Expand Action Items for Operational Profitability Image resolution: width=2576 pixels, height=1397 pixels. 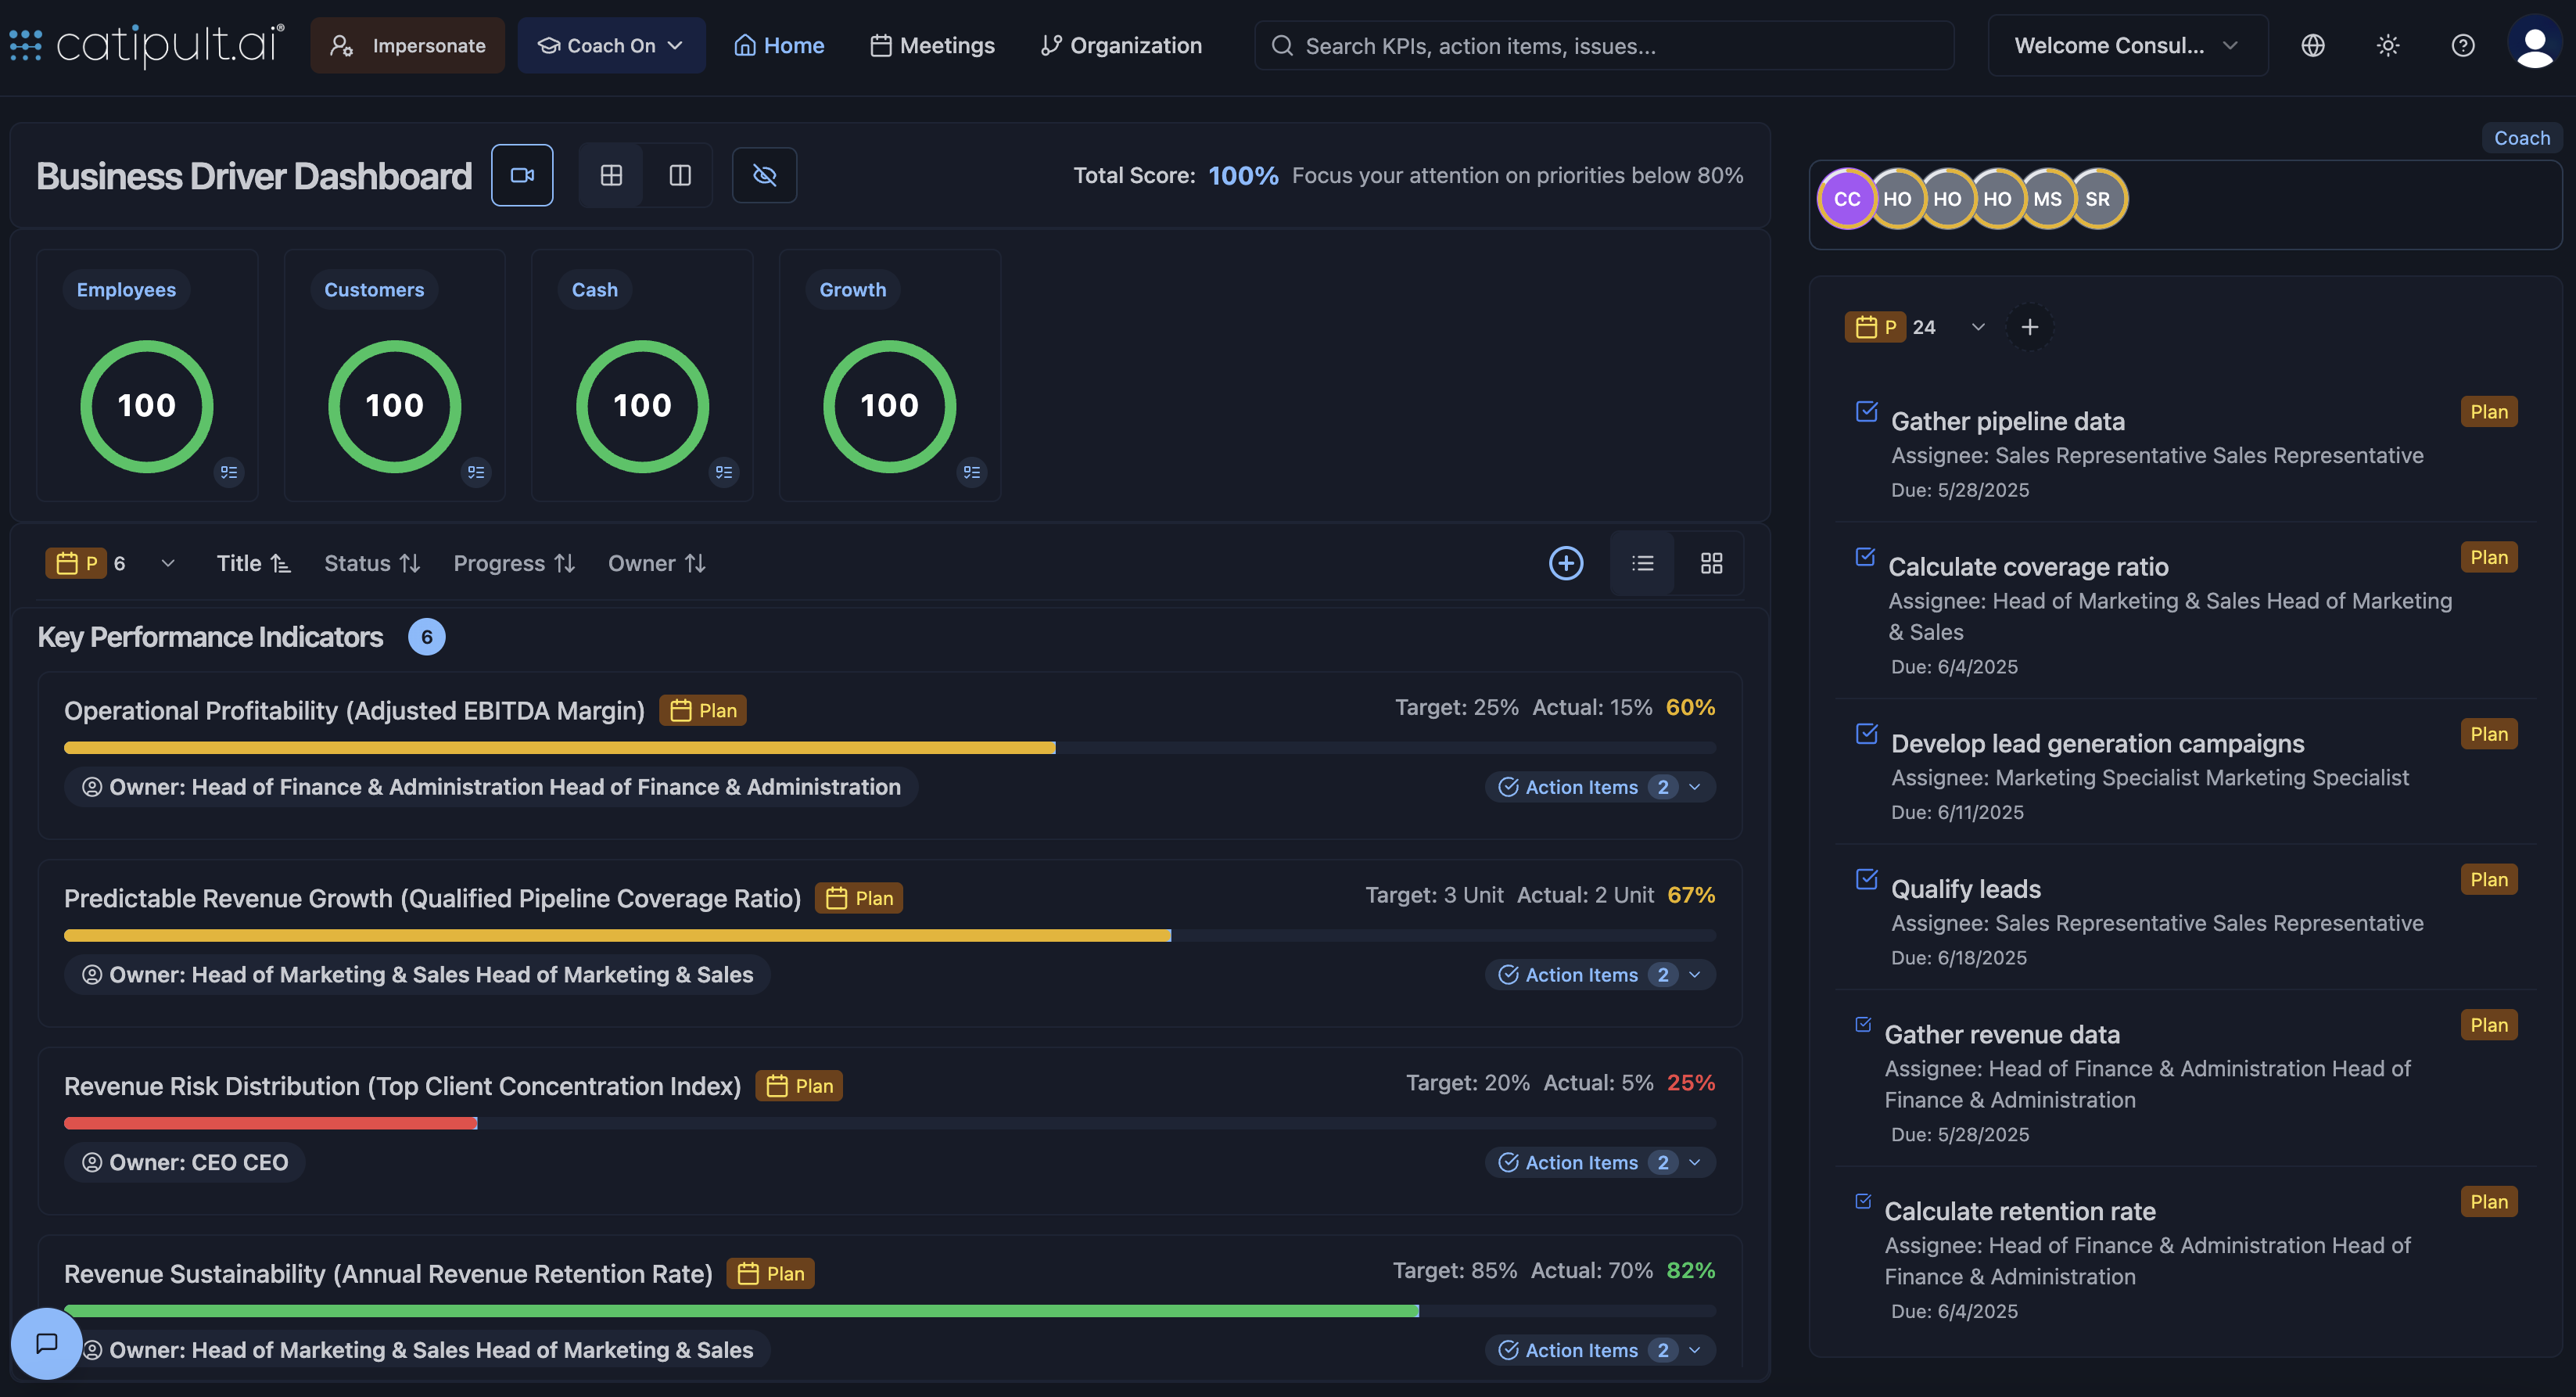point(1599,787)
